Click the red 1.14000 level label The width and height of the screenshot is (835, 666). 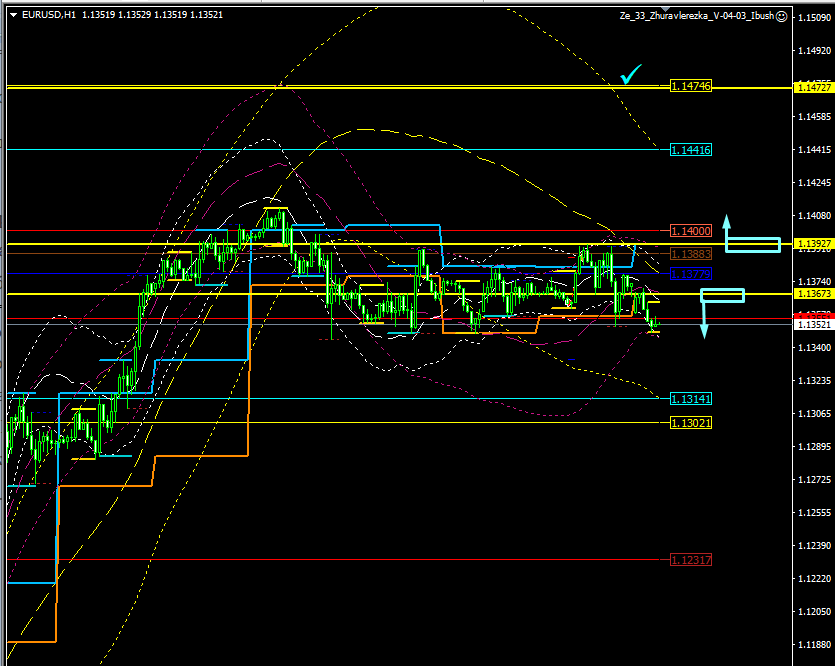point(691,231)
